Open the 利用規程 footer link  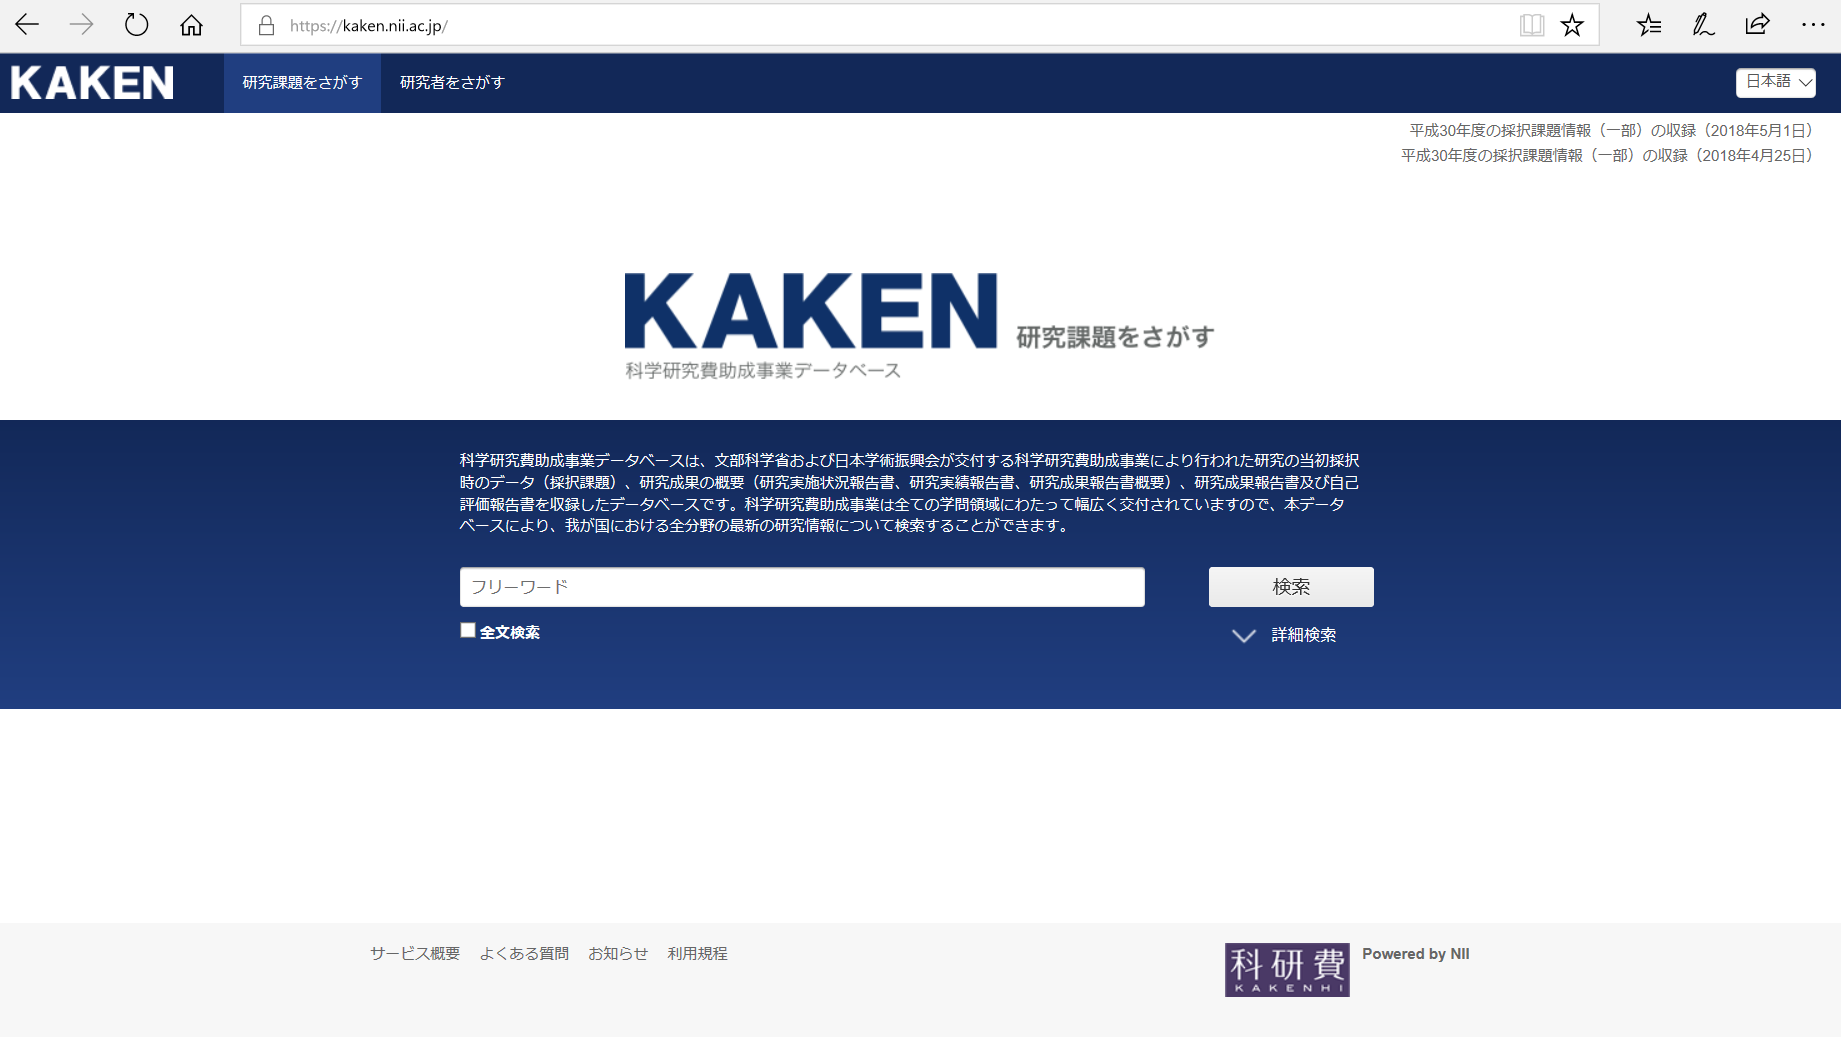tap(697, 954)
